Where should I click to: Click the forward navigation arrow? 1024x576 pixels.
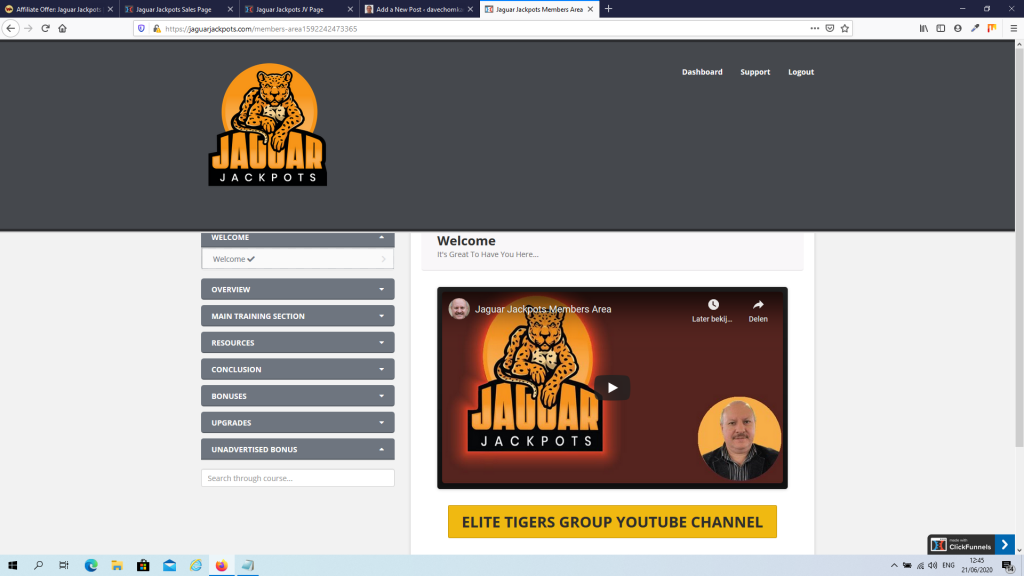tap(28, 29)
